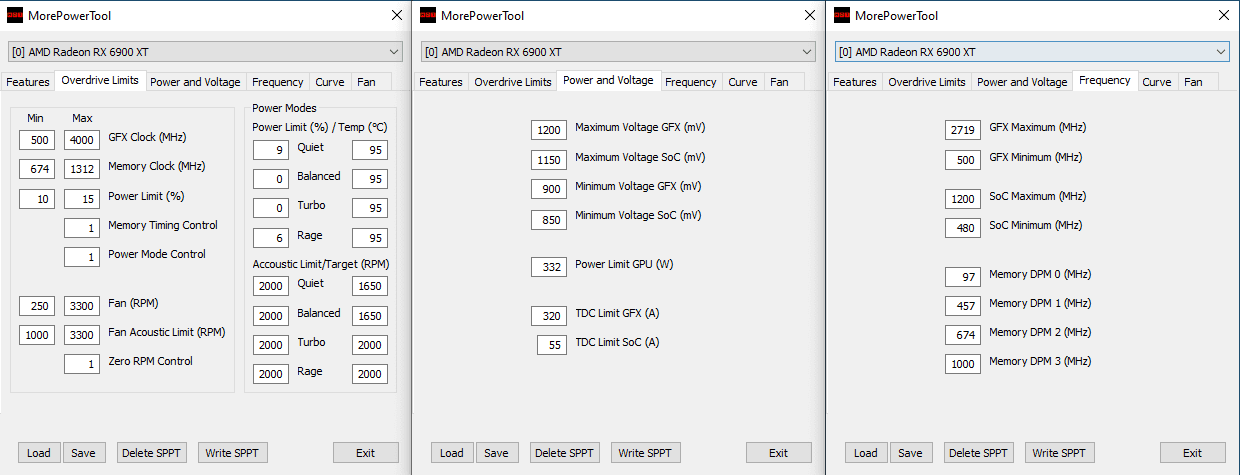Click Rage power limit field showing 6
Image resolution: width=1240 pixels, height=475 pixels.
[270, 238]
